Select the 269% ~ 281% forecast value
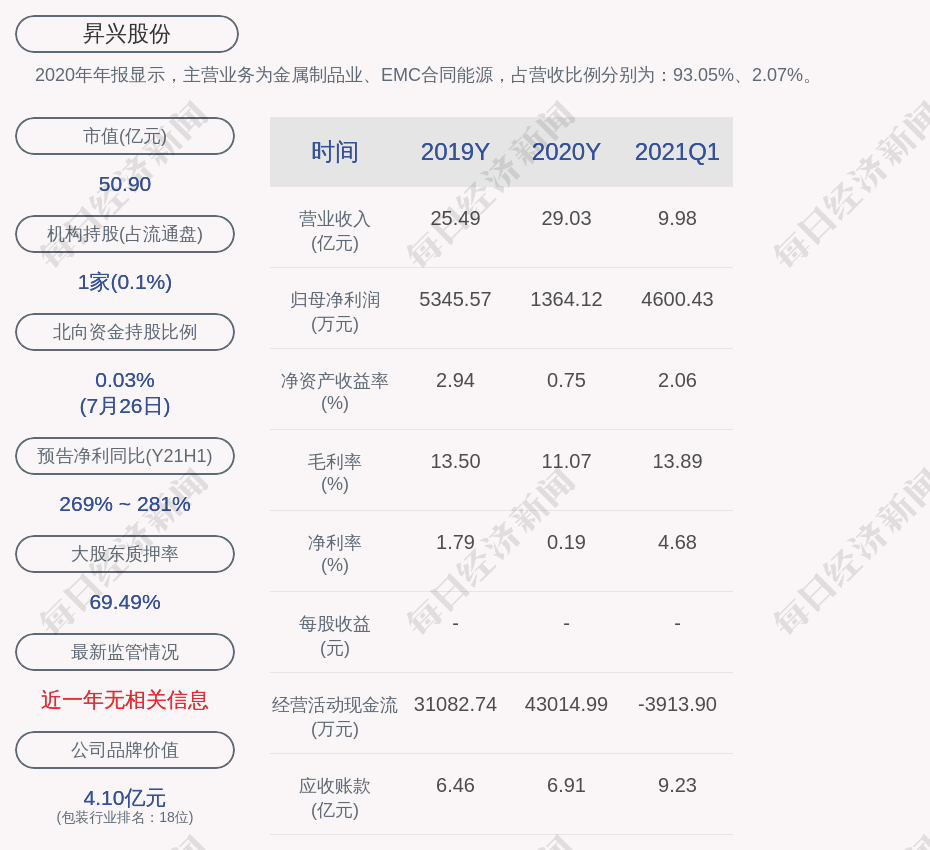Image resolution: width=930 pixels, height=850 pixels. (125, 504)
